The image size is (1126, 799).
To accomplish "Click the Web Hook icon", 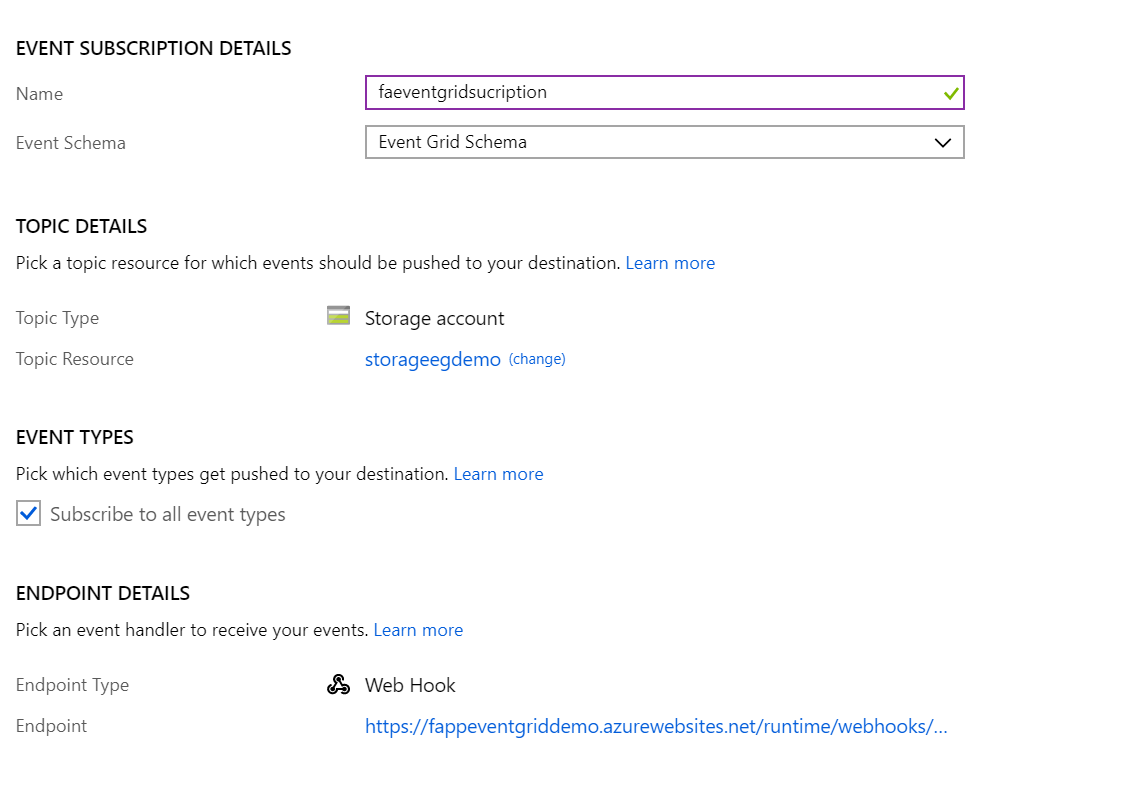I will tap(339, 685).
